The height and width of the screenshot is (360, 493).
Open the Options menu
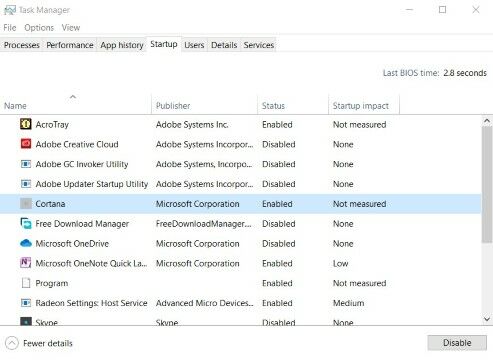coord(39,28)
